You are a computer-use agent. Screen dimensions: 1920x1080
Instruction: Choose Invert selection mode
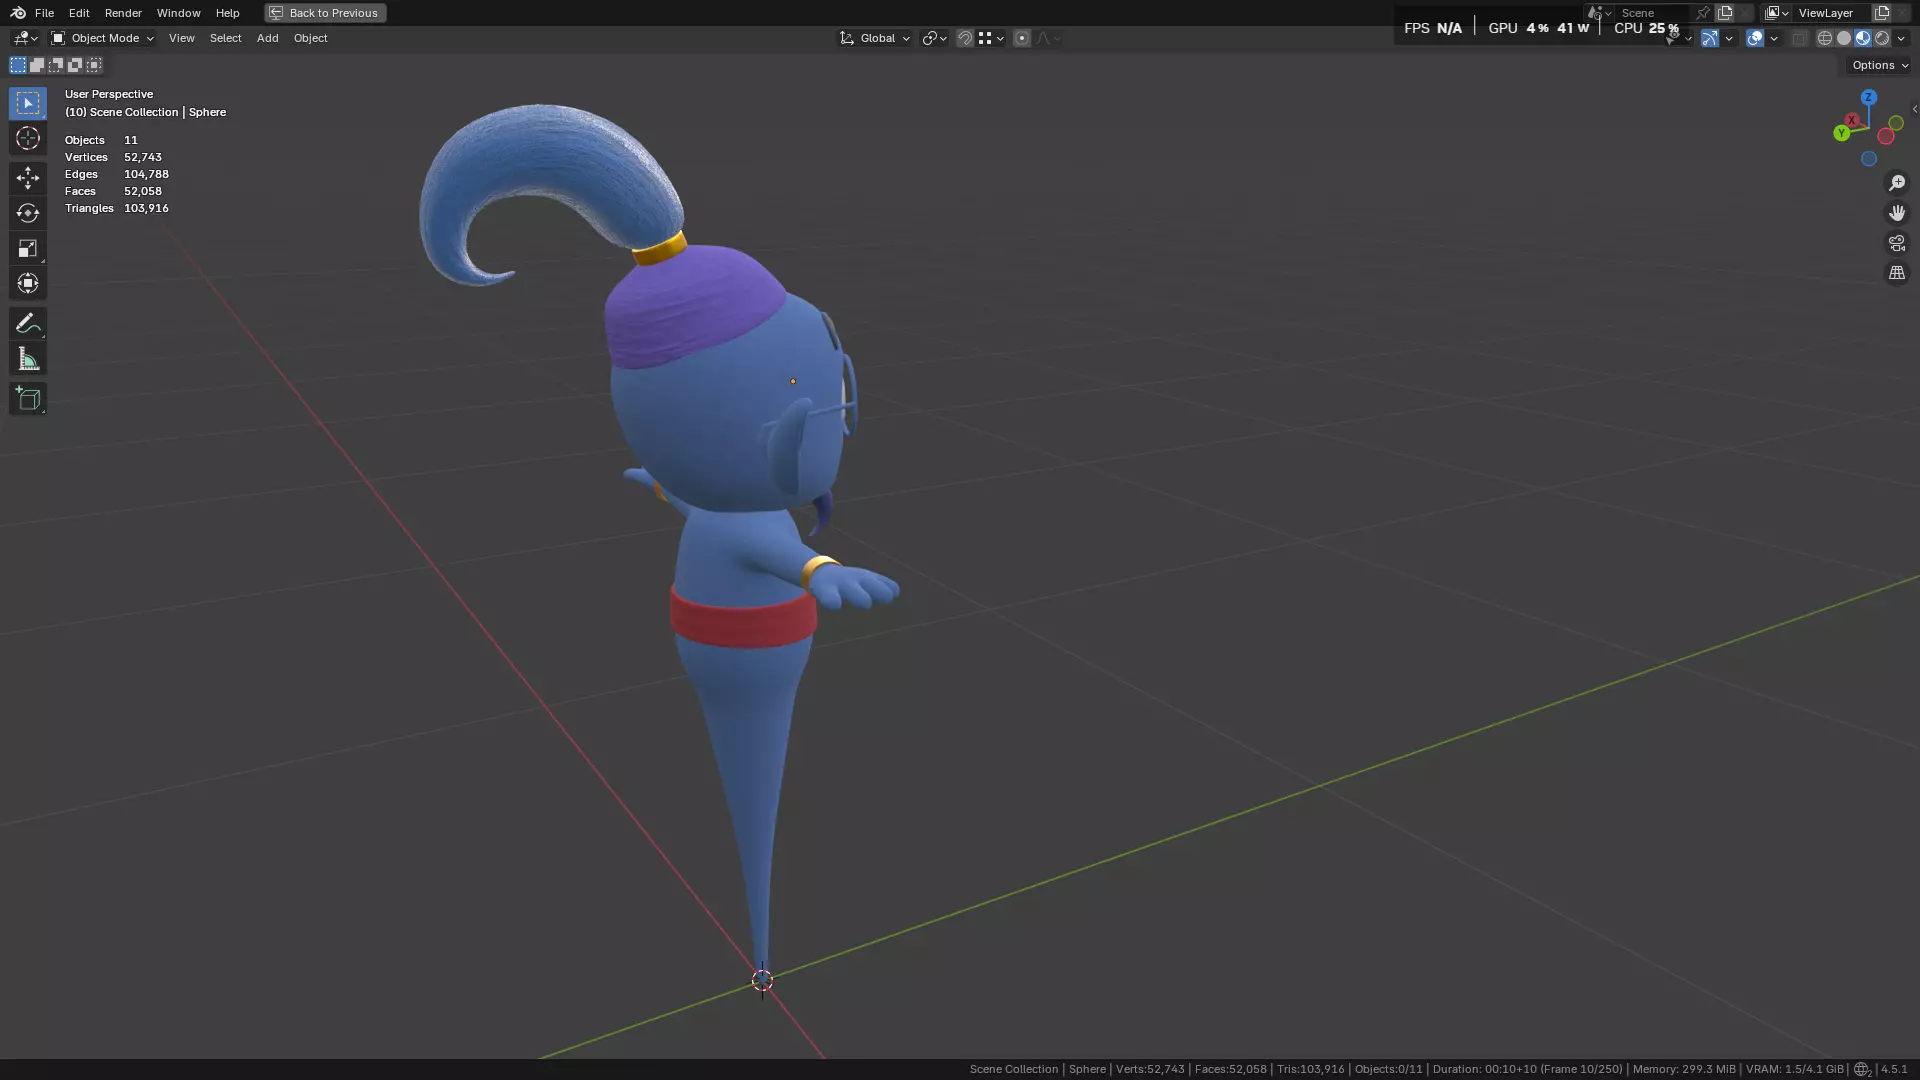pyautogui.click(x=75, y=65)
